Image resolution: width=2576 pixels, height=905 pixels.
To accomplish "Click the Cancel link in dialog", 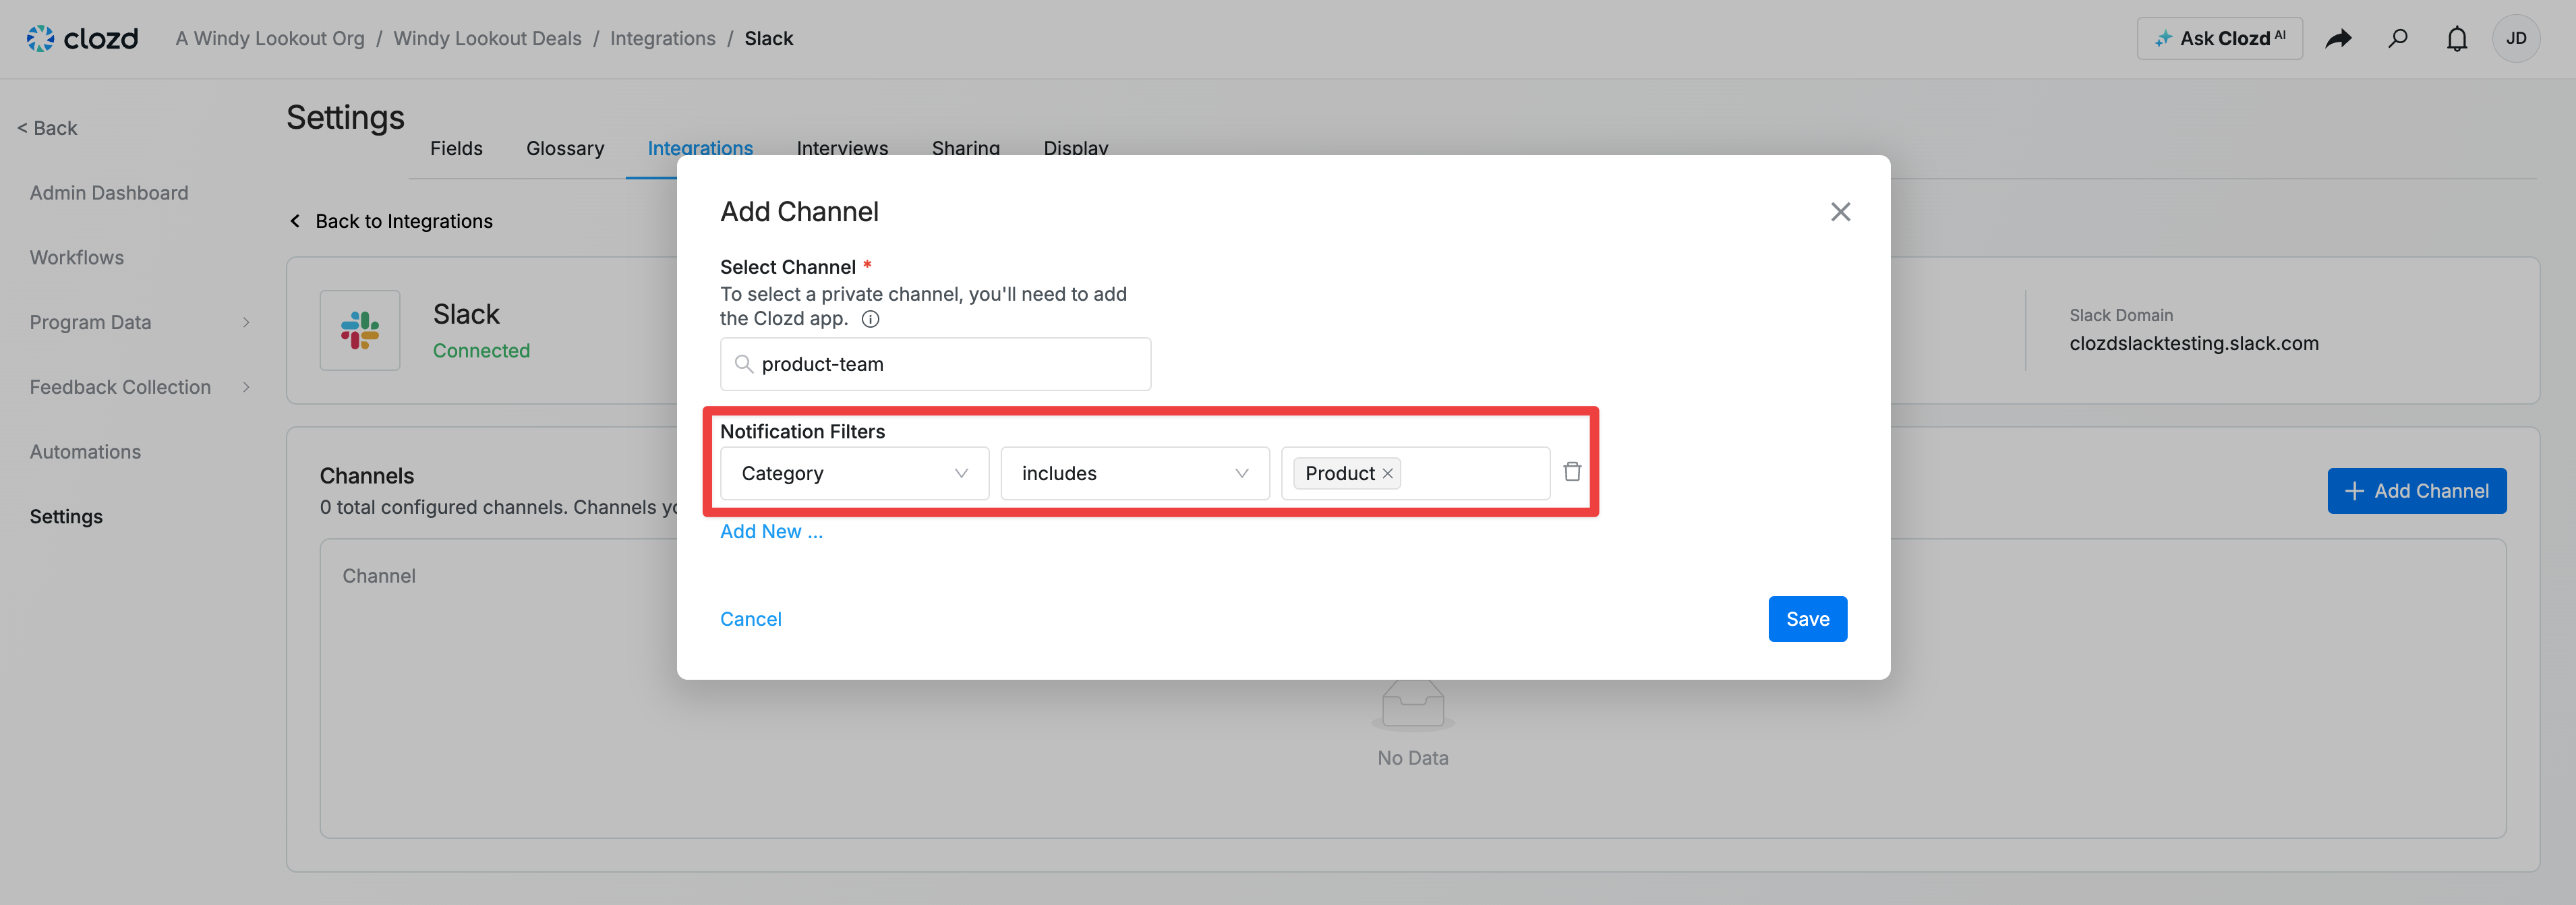I will (x=750, y=619).
